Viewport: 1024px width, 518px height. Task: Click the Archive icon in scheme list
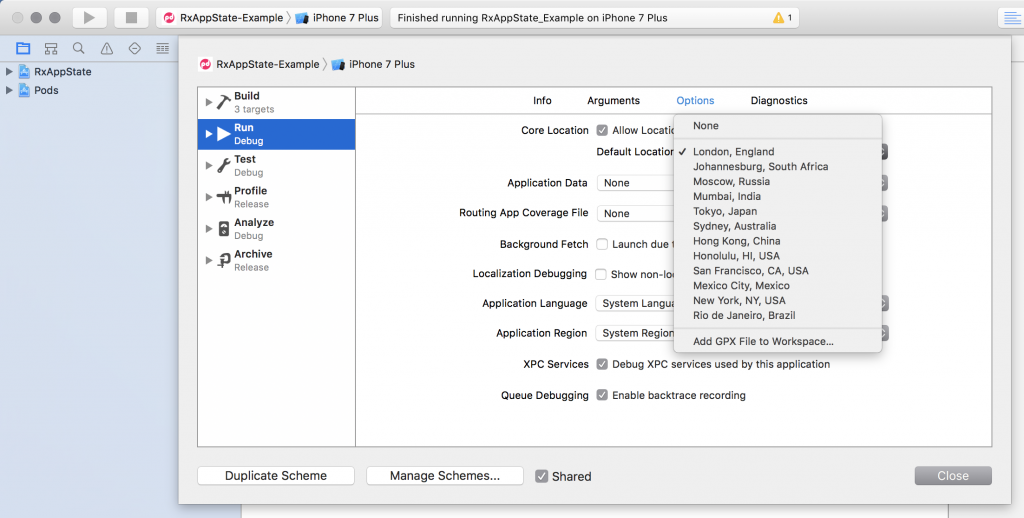(x=224, y=260)
